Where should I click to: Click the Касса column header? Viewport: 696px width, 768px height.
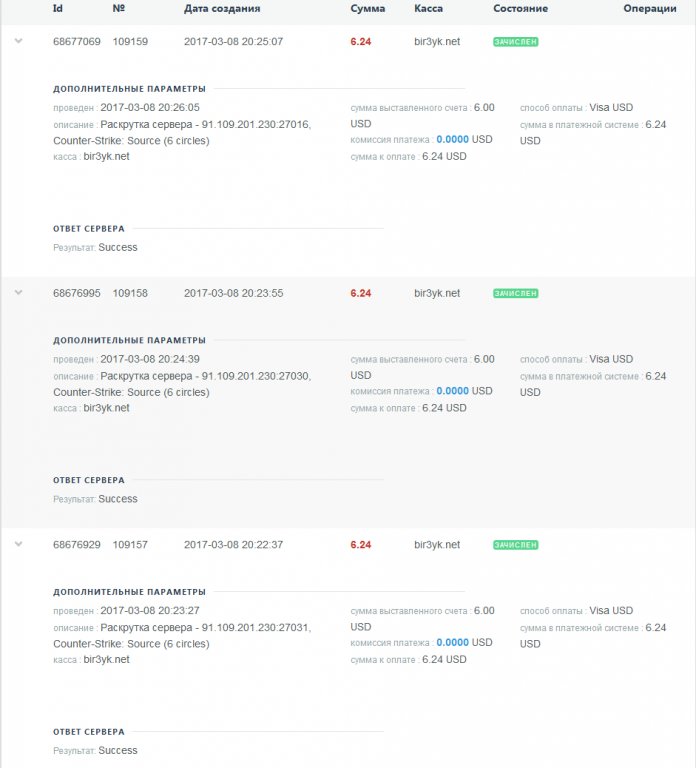[428, 8]
